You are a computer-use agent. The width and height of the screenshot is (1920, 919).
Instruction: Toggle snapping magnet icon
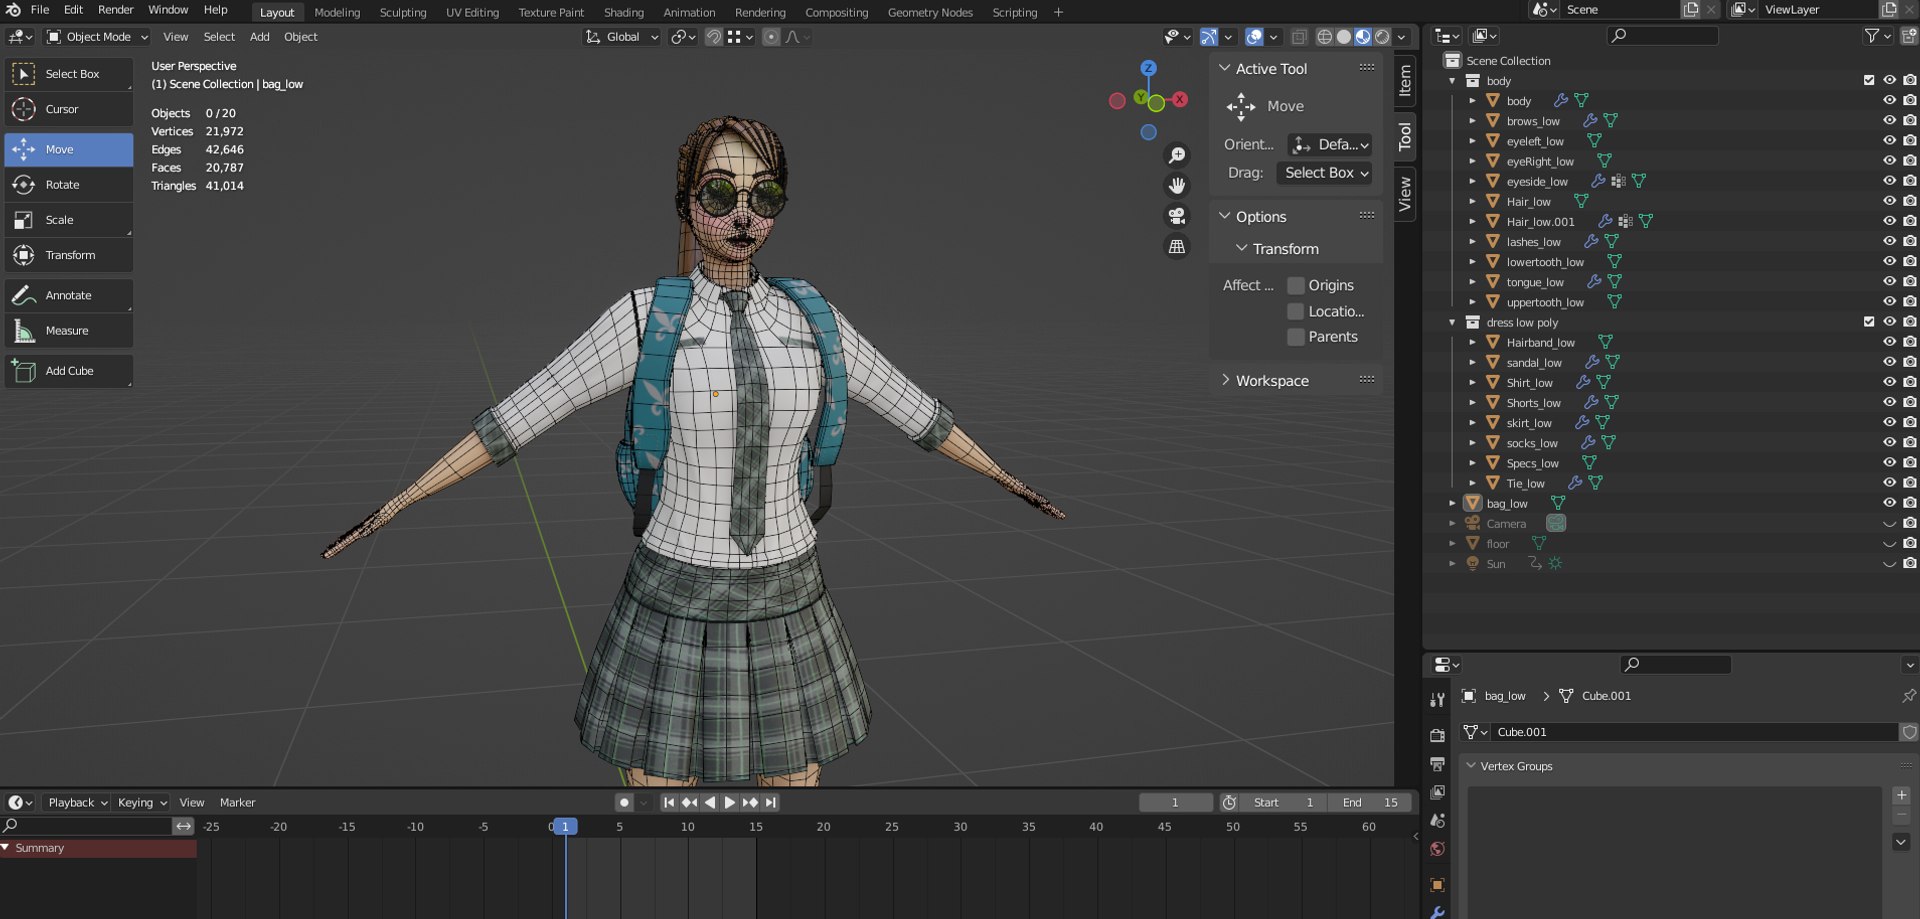click(x=713, y=37)
